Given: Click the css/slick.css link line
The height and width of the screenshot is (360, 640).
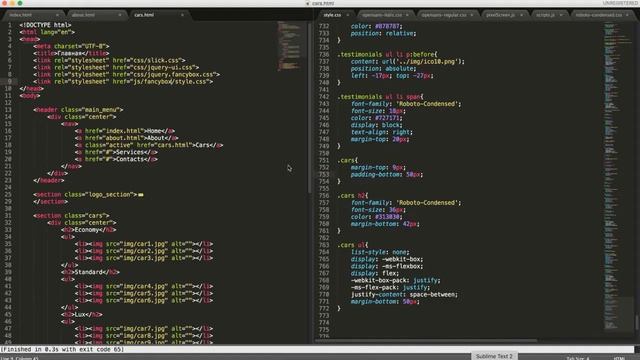Looking at the screenshot, I should (x=109, y=60).
